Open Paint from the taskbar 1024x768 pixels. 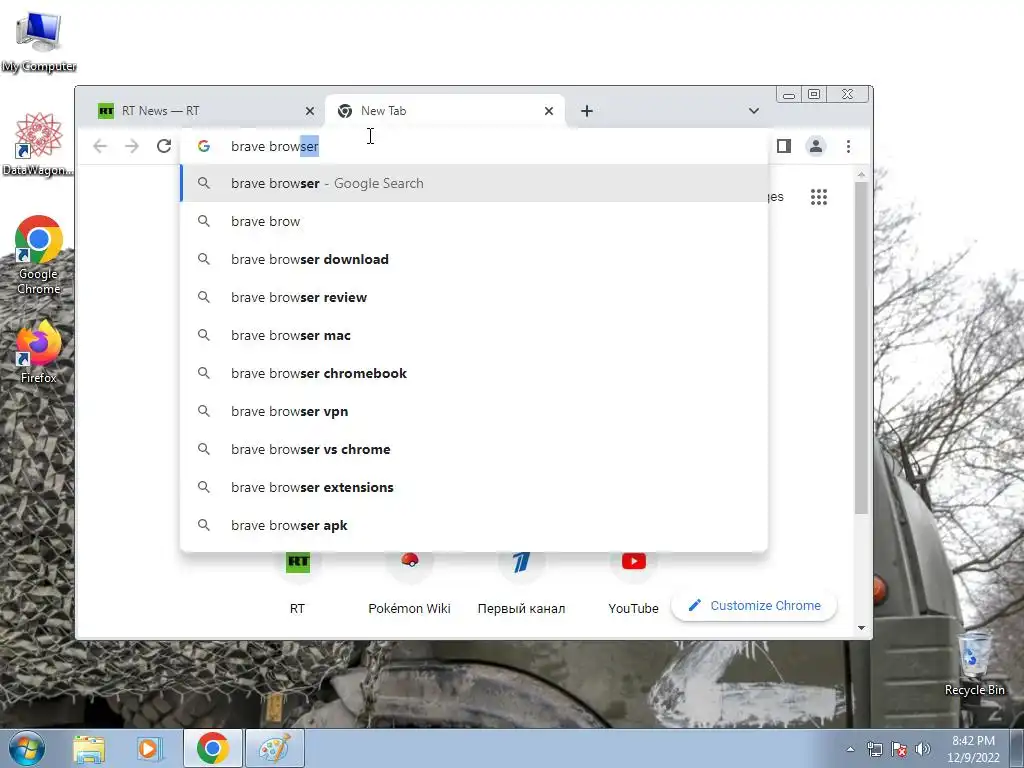pos(274,749)
